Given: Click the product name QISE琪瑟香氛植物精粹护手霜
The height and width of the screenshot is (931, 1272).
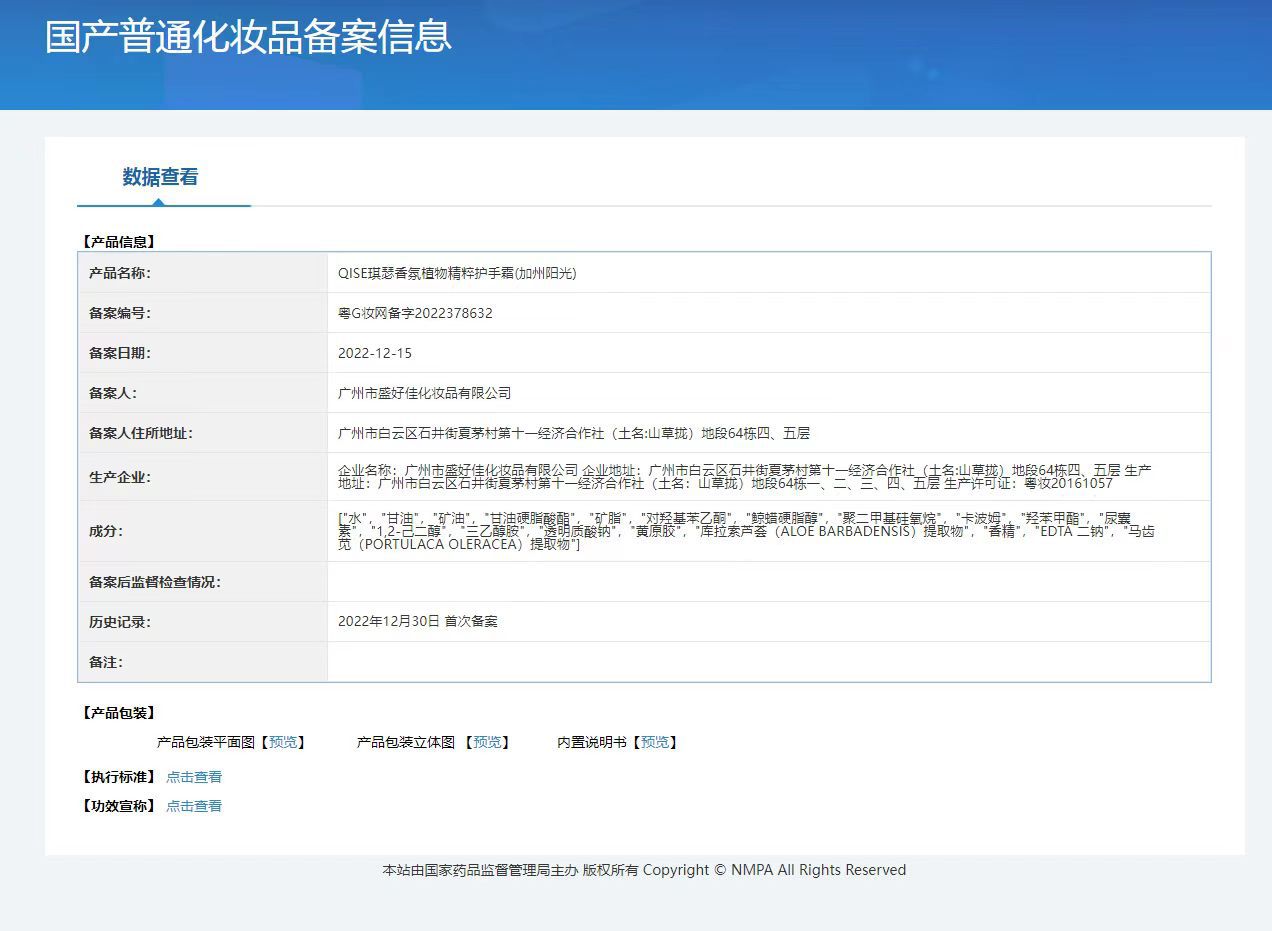Looking at the screenshot, I should [x=457, y=273].
